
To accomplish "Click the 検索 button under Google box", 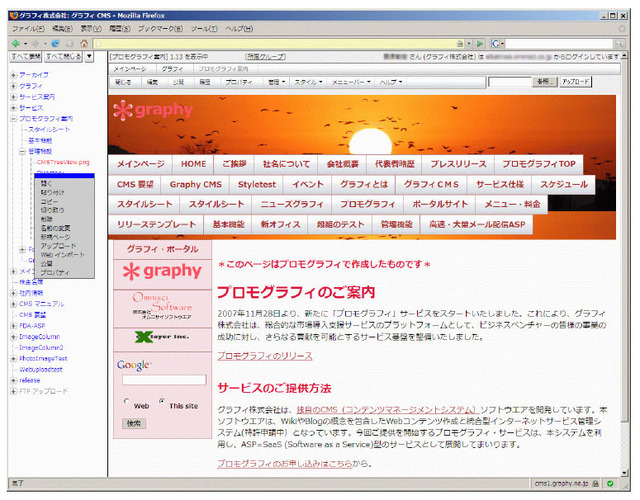I will (134, 424).
